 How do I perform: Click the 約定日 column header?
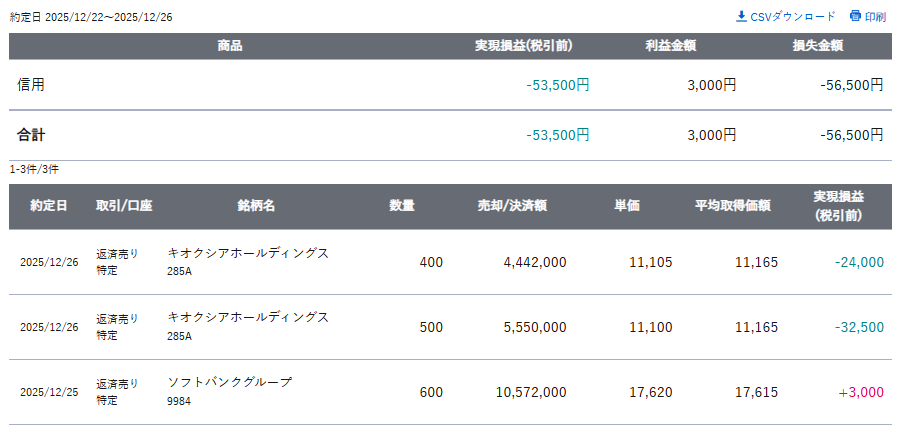[x=48, y=206]
